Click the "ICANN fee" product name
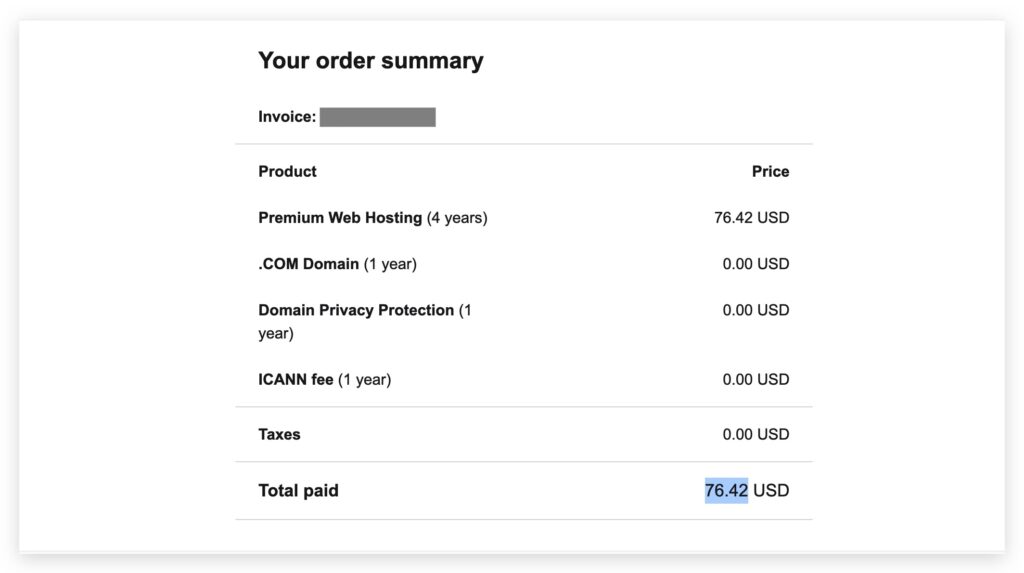Image resolution: width=1024 pixels, height=573 pixels. click(295, 380)
